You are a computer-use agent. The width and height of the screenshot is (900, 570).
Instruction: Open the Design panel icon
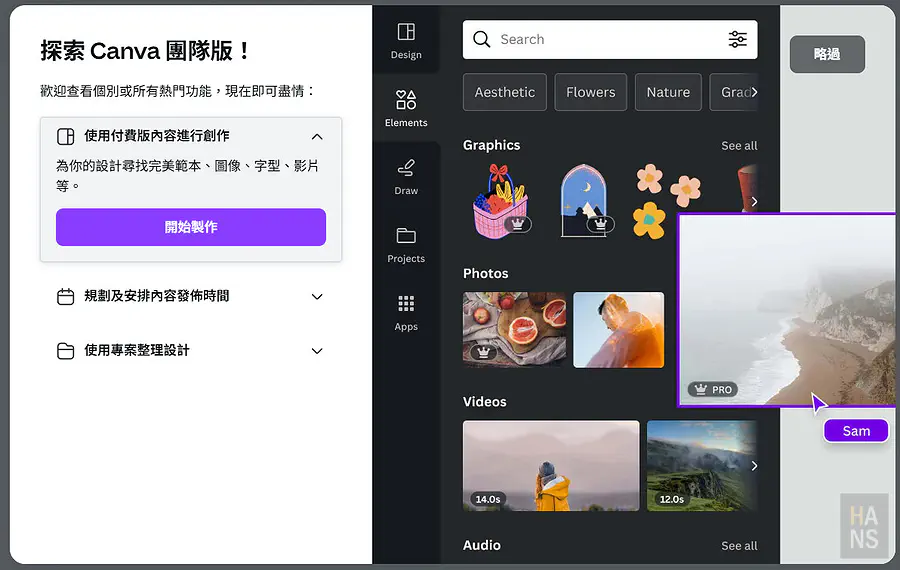(406, 32)
